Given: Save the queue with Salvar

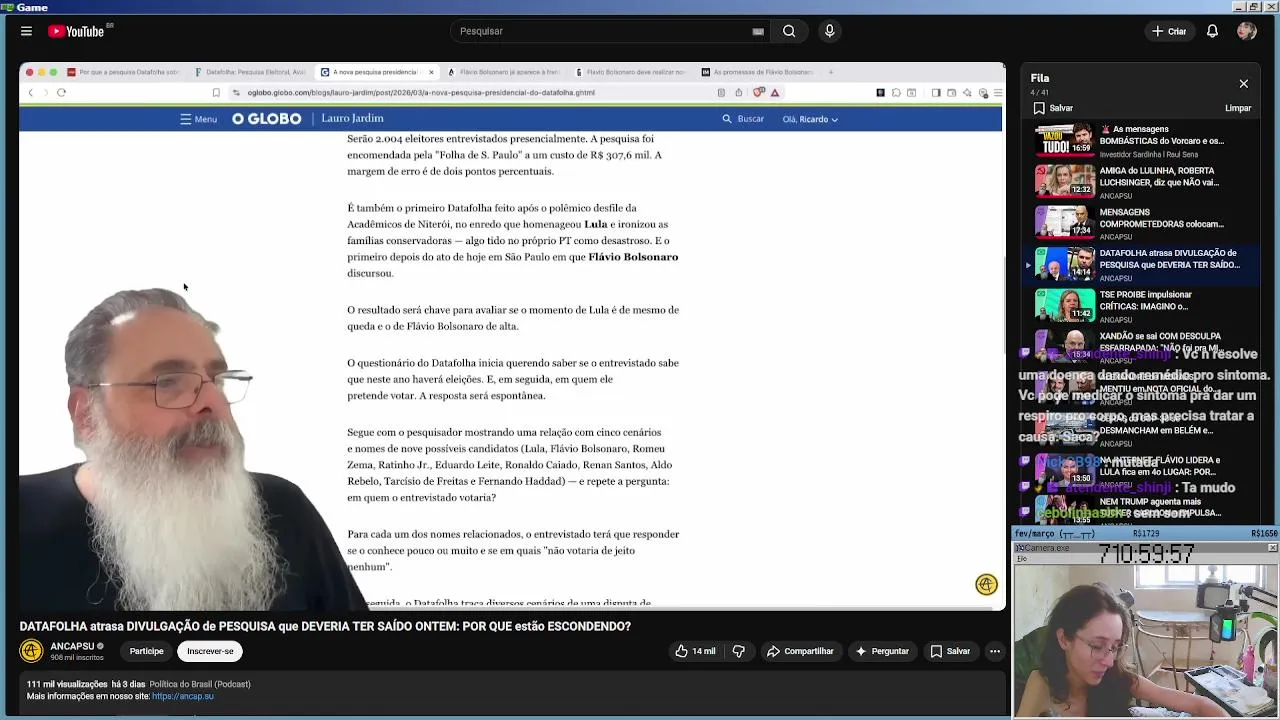Looking at the screenshot, I should (1053, 108).
